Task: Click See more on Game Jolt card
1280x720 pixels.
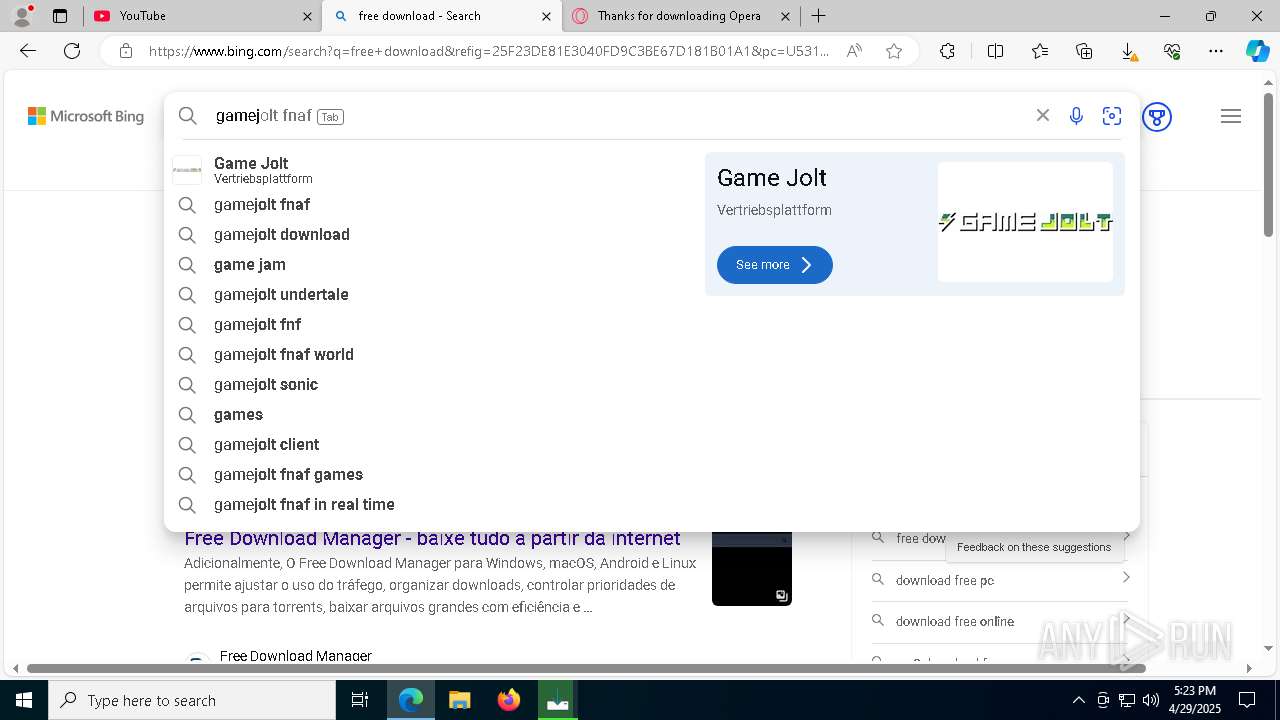Action: click(774, 265)
